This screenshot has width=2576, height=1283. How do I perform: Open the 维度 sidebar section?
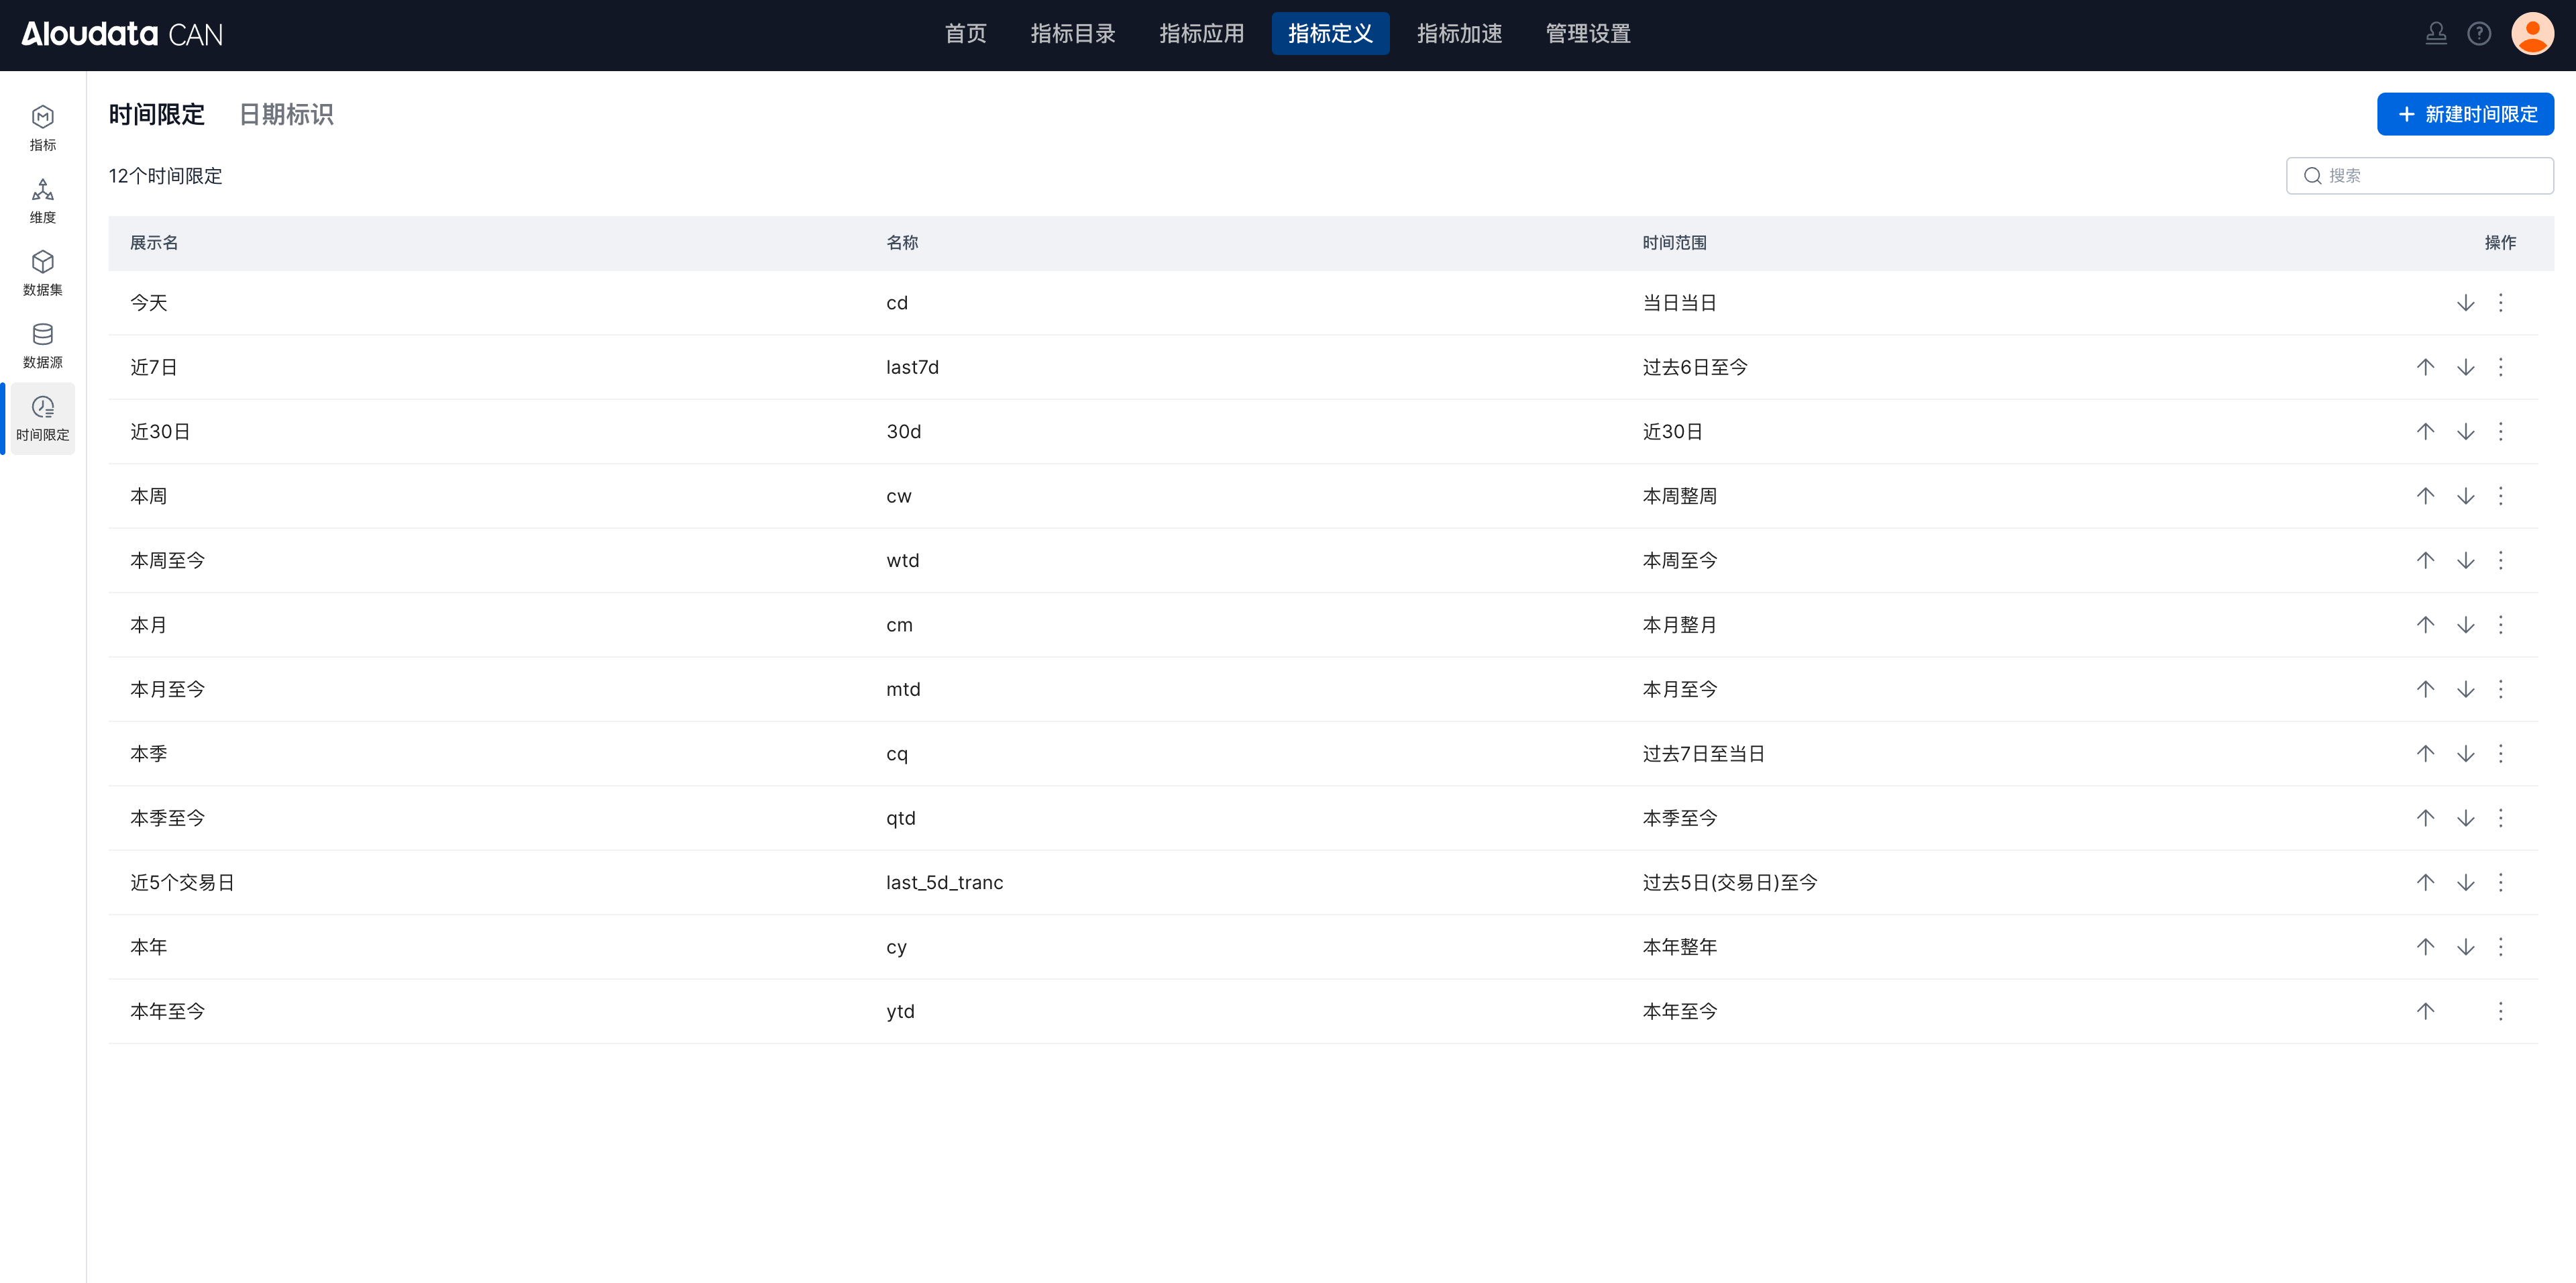[42, 200]
